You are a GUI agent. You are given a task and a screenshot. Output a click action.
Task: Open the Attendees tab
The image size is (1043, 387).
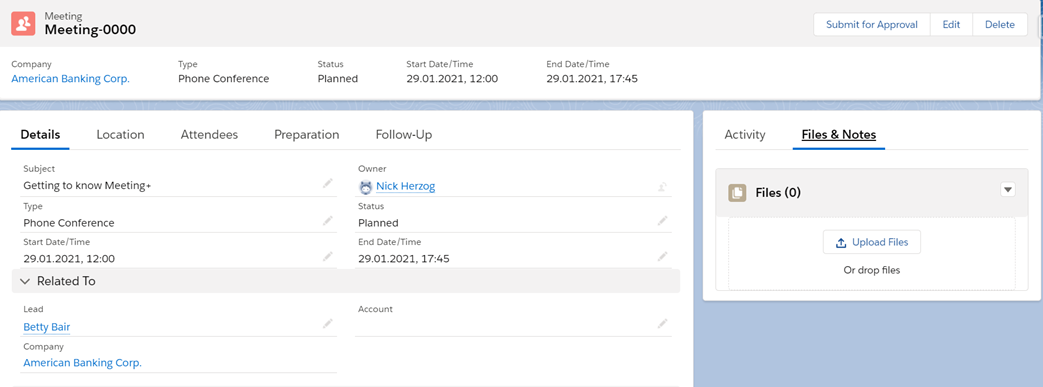(210, 134)
